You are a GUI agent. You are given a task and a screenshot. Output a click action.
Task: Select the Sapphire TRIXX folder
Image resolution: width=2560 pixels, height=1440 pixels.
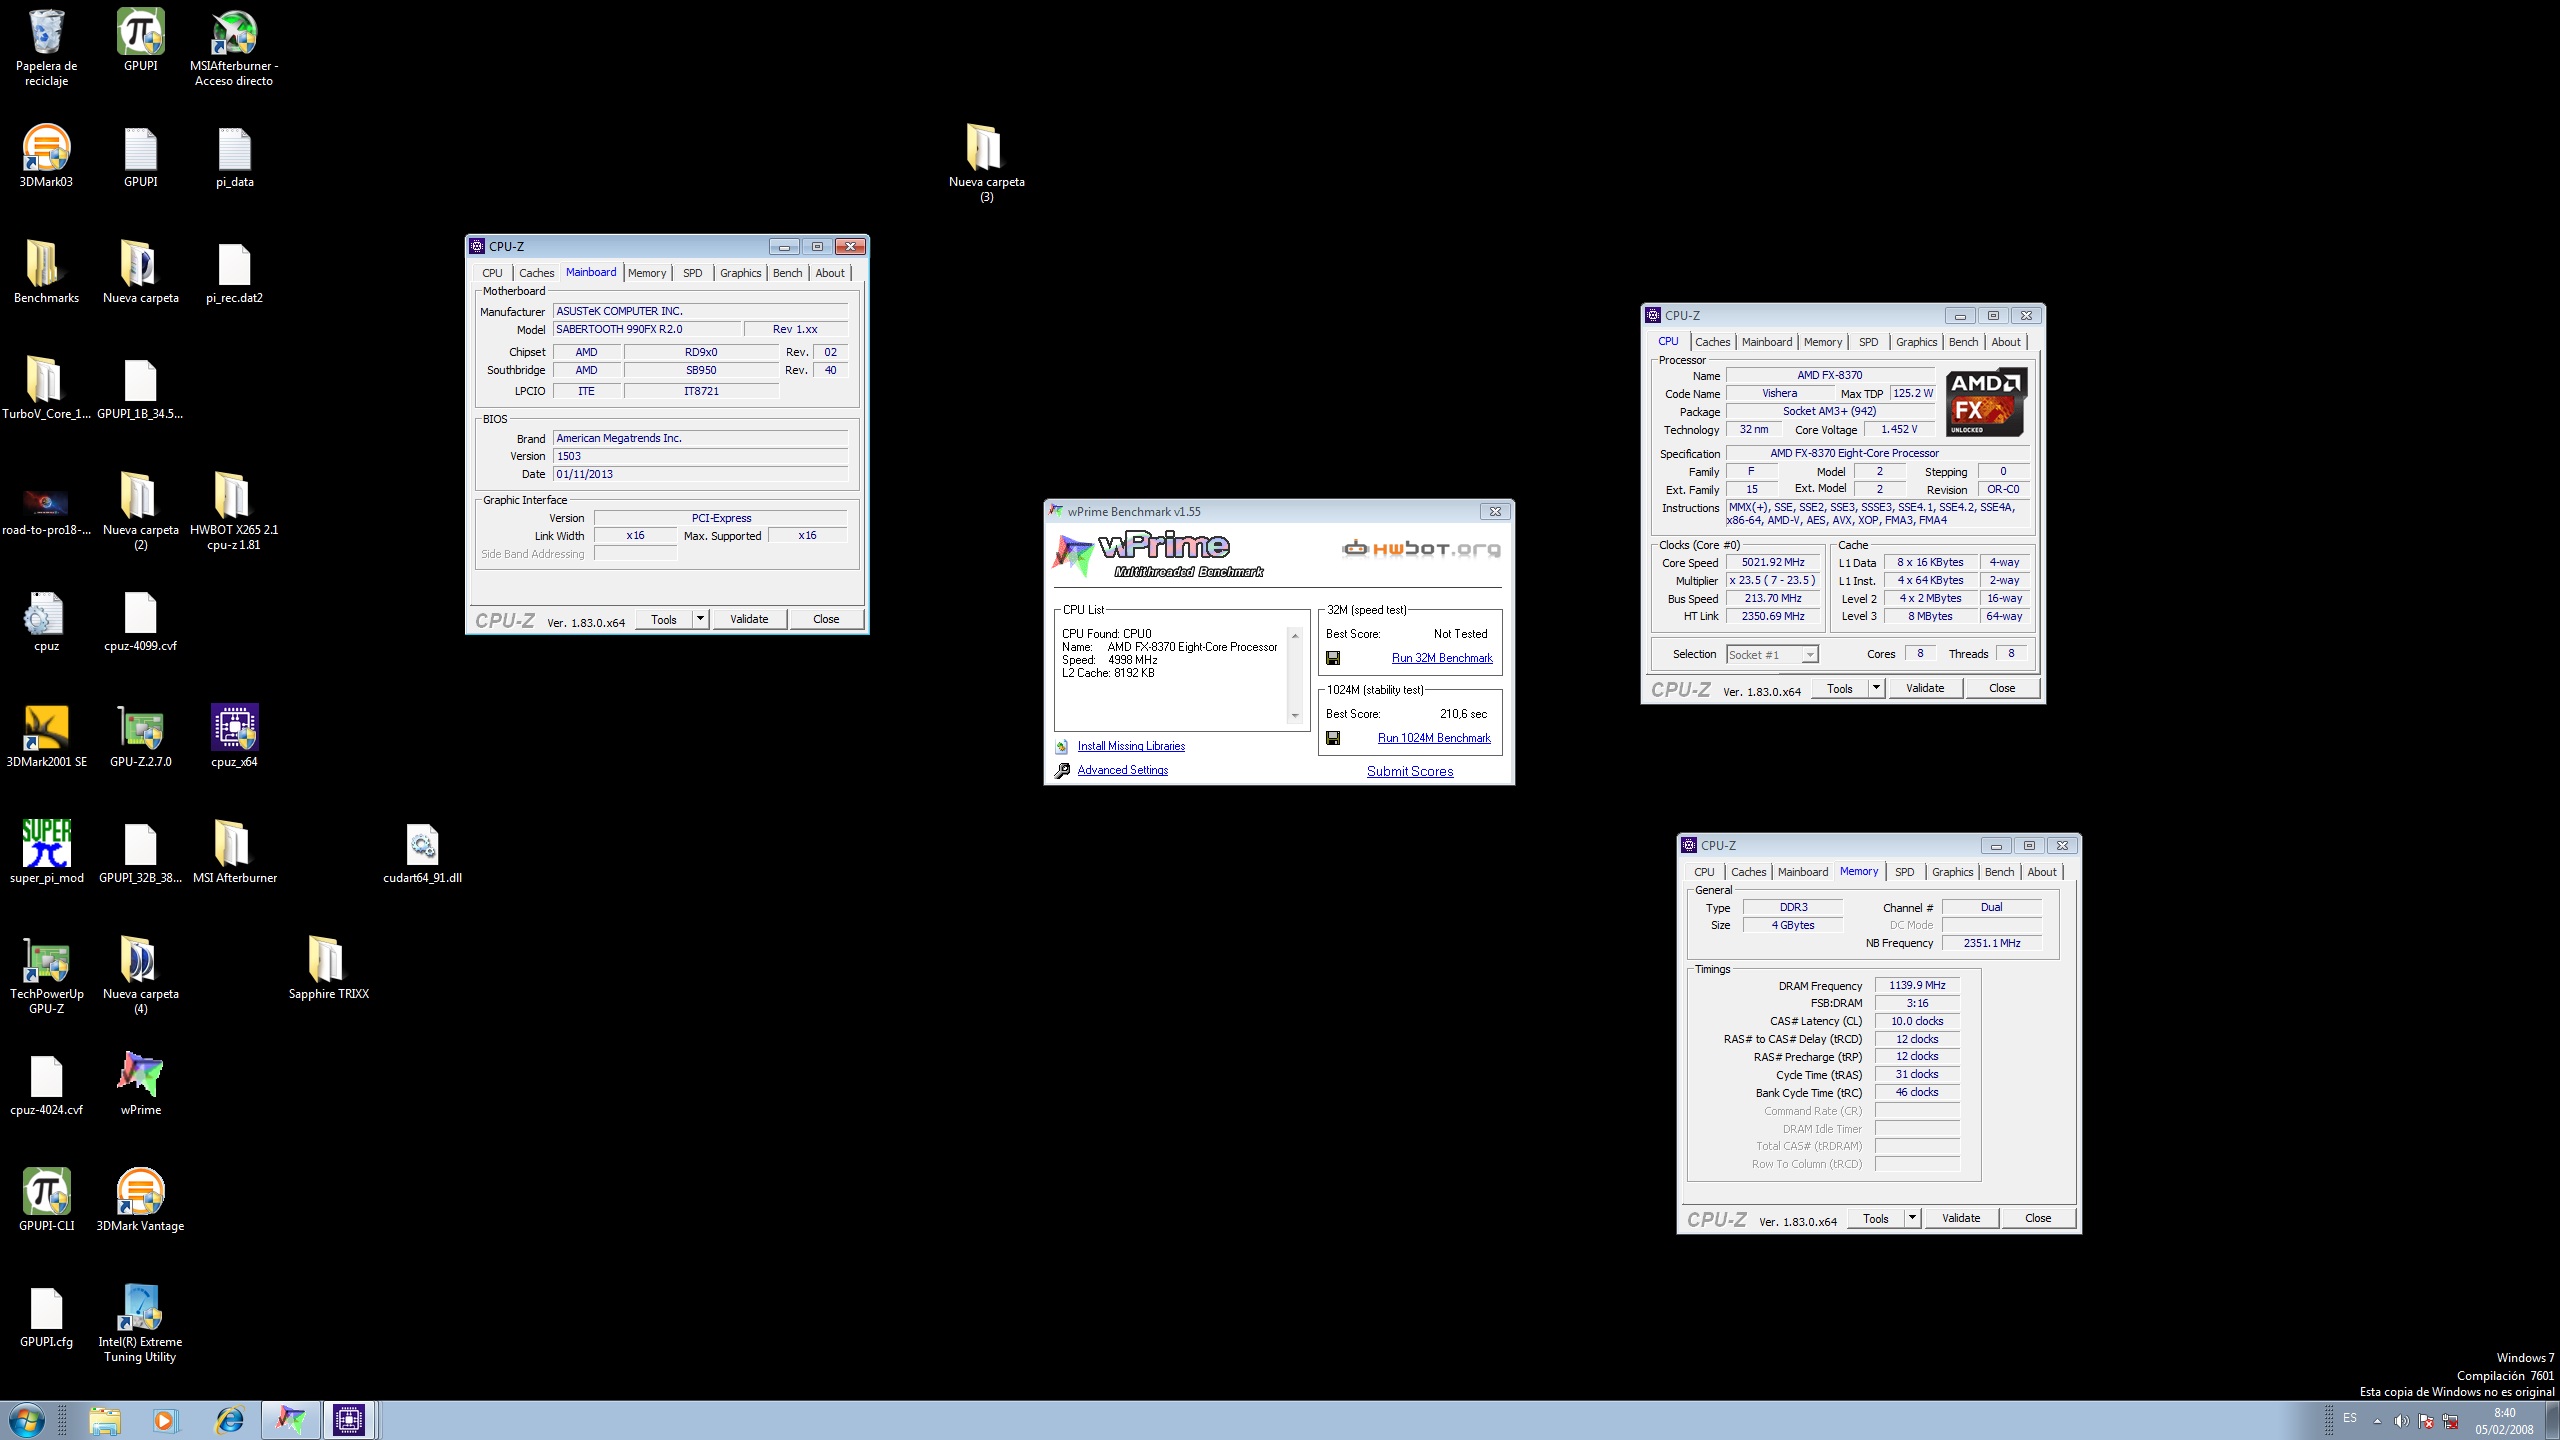pyautogui.click(x=328, y=961)
